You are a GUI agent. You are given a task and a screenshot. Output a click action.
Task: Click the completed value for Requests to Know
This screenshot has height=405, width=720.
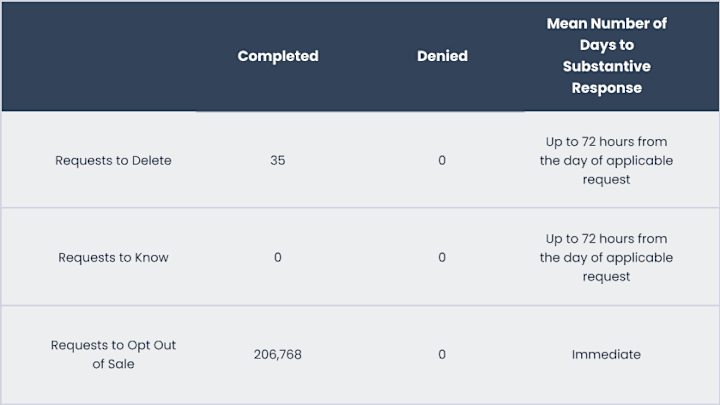(x=278, y=257)
